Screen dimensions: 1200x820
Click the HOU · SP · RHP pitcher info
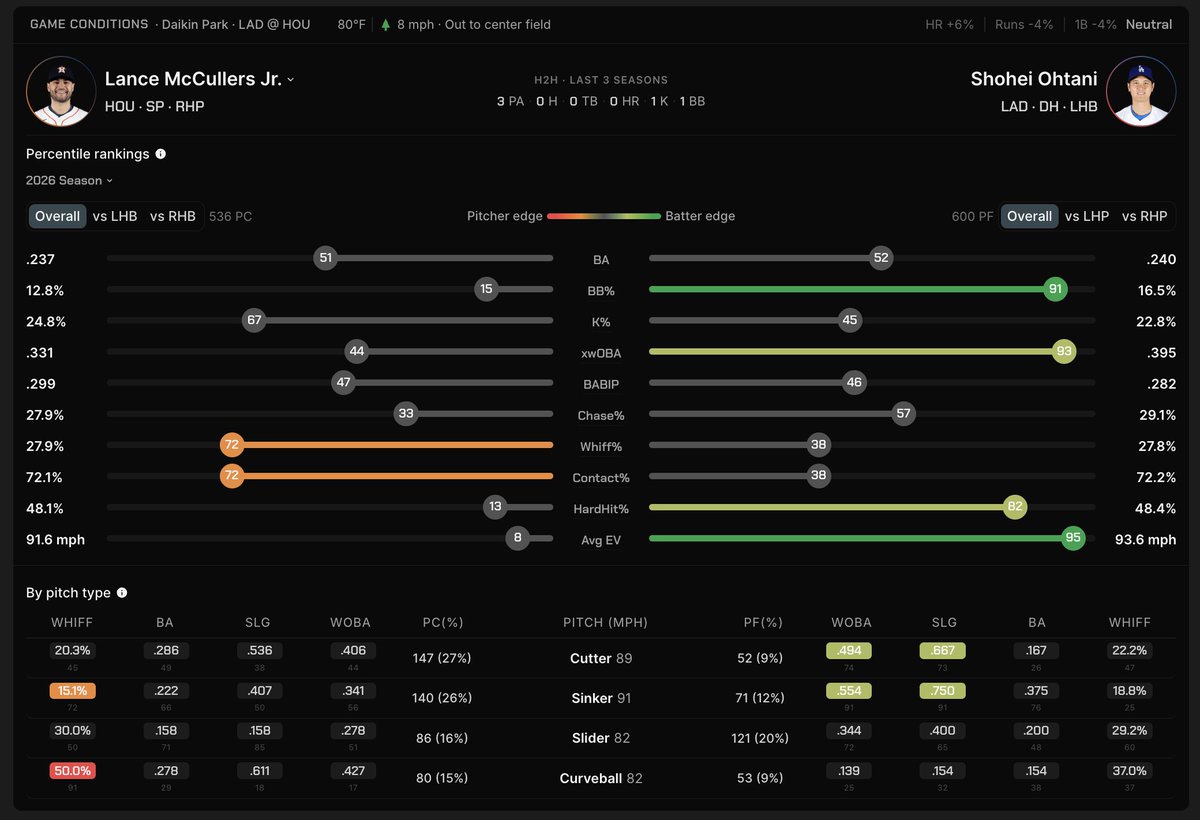(x=155, y=106)
